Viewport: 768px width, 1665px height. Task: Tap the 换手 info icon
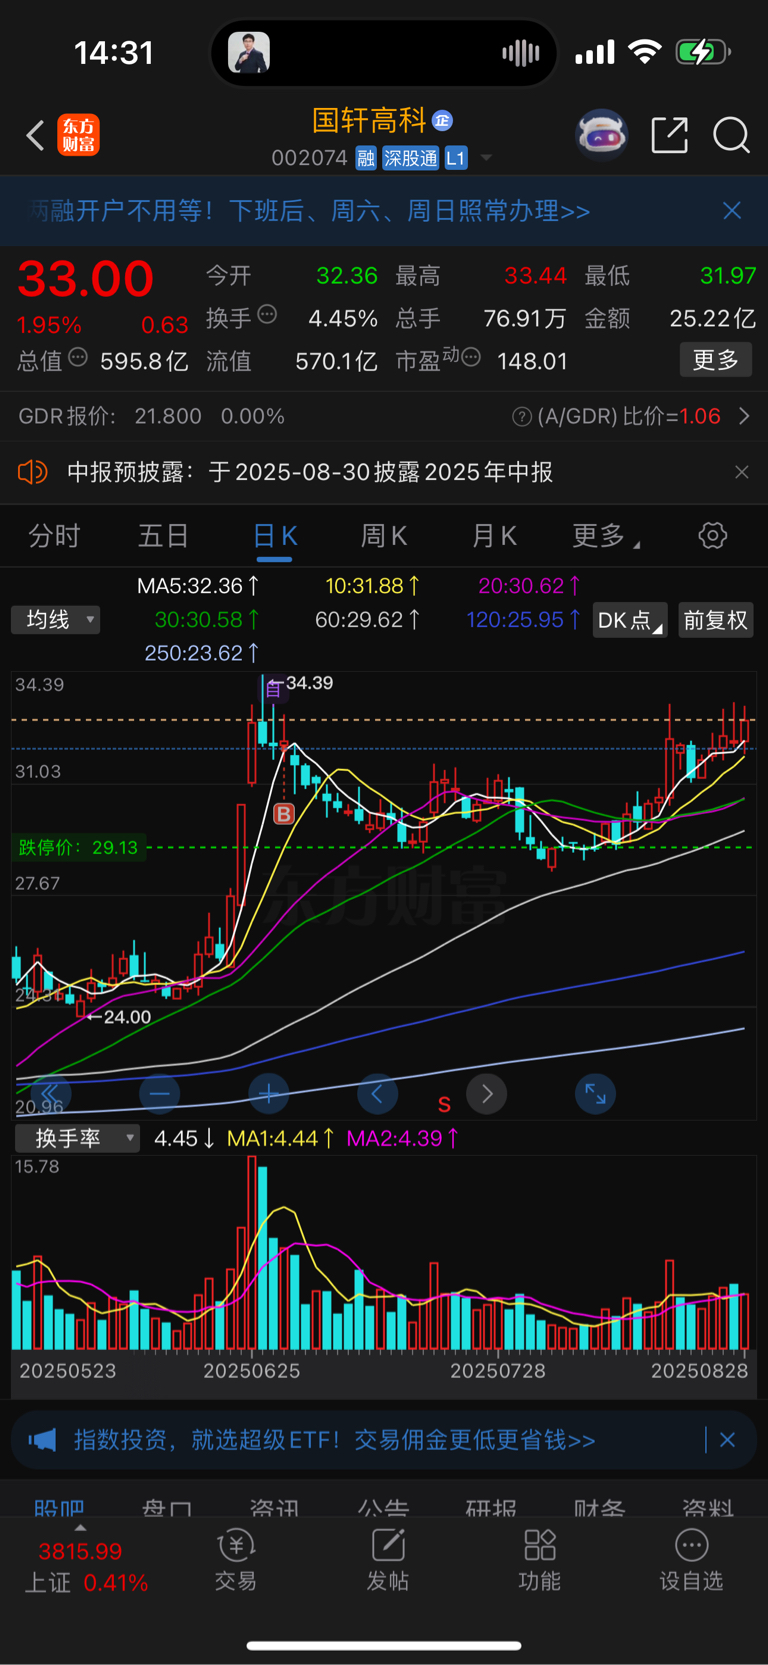(x=267, y=315)
